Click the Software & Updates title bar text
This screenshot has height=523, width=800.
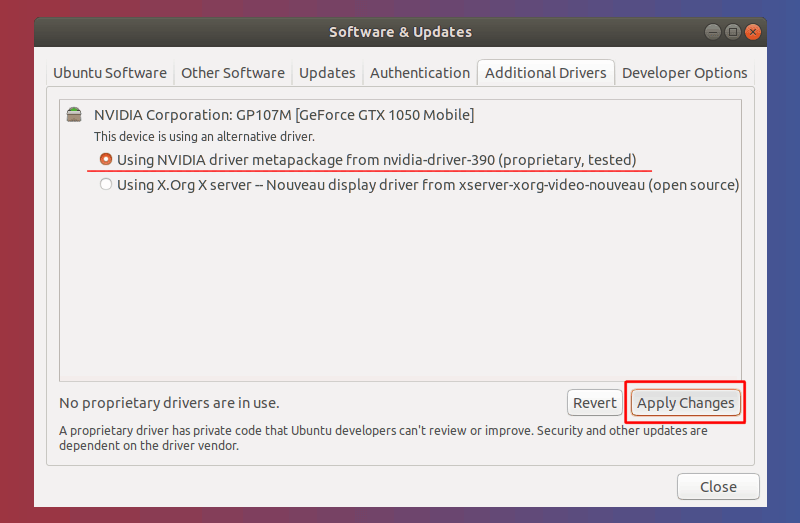coord(400,32)
